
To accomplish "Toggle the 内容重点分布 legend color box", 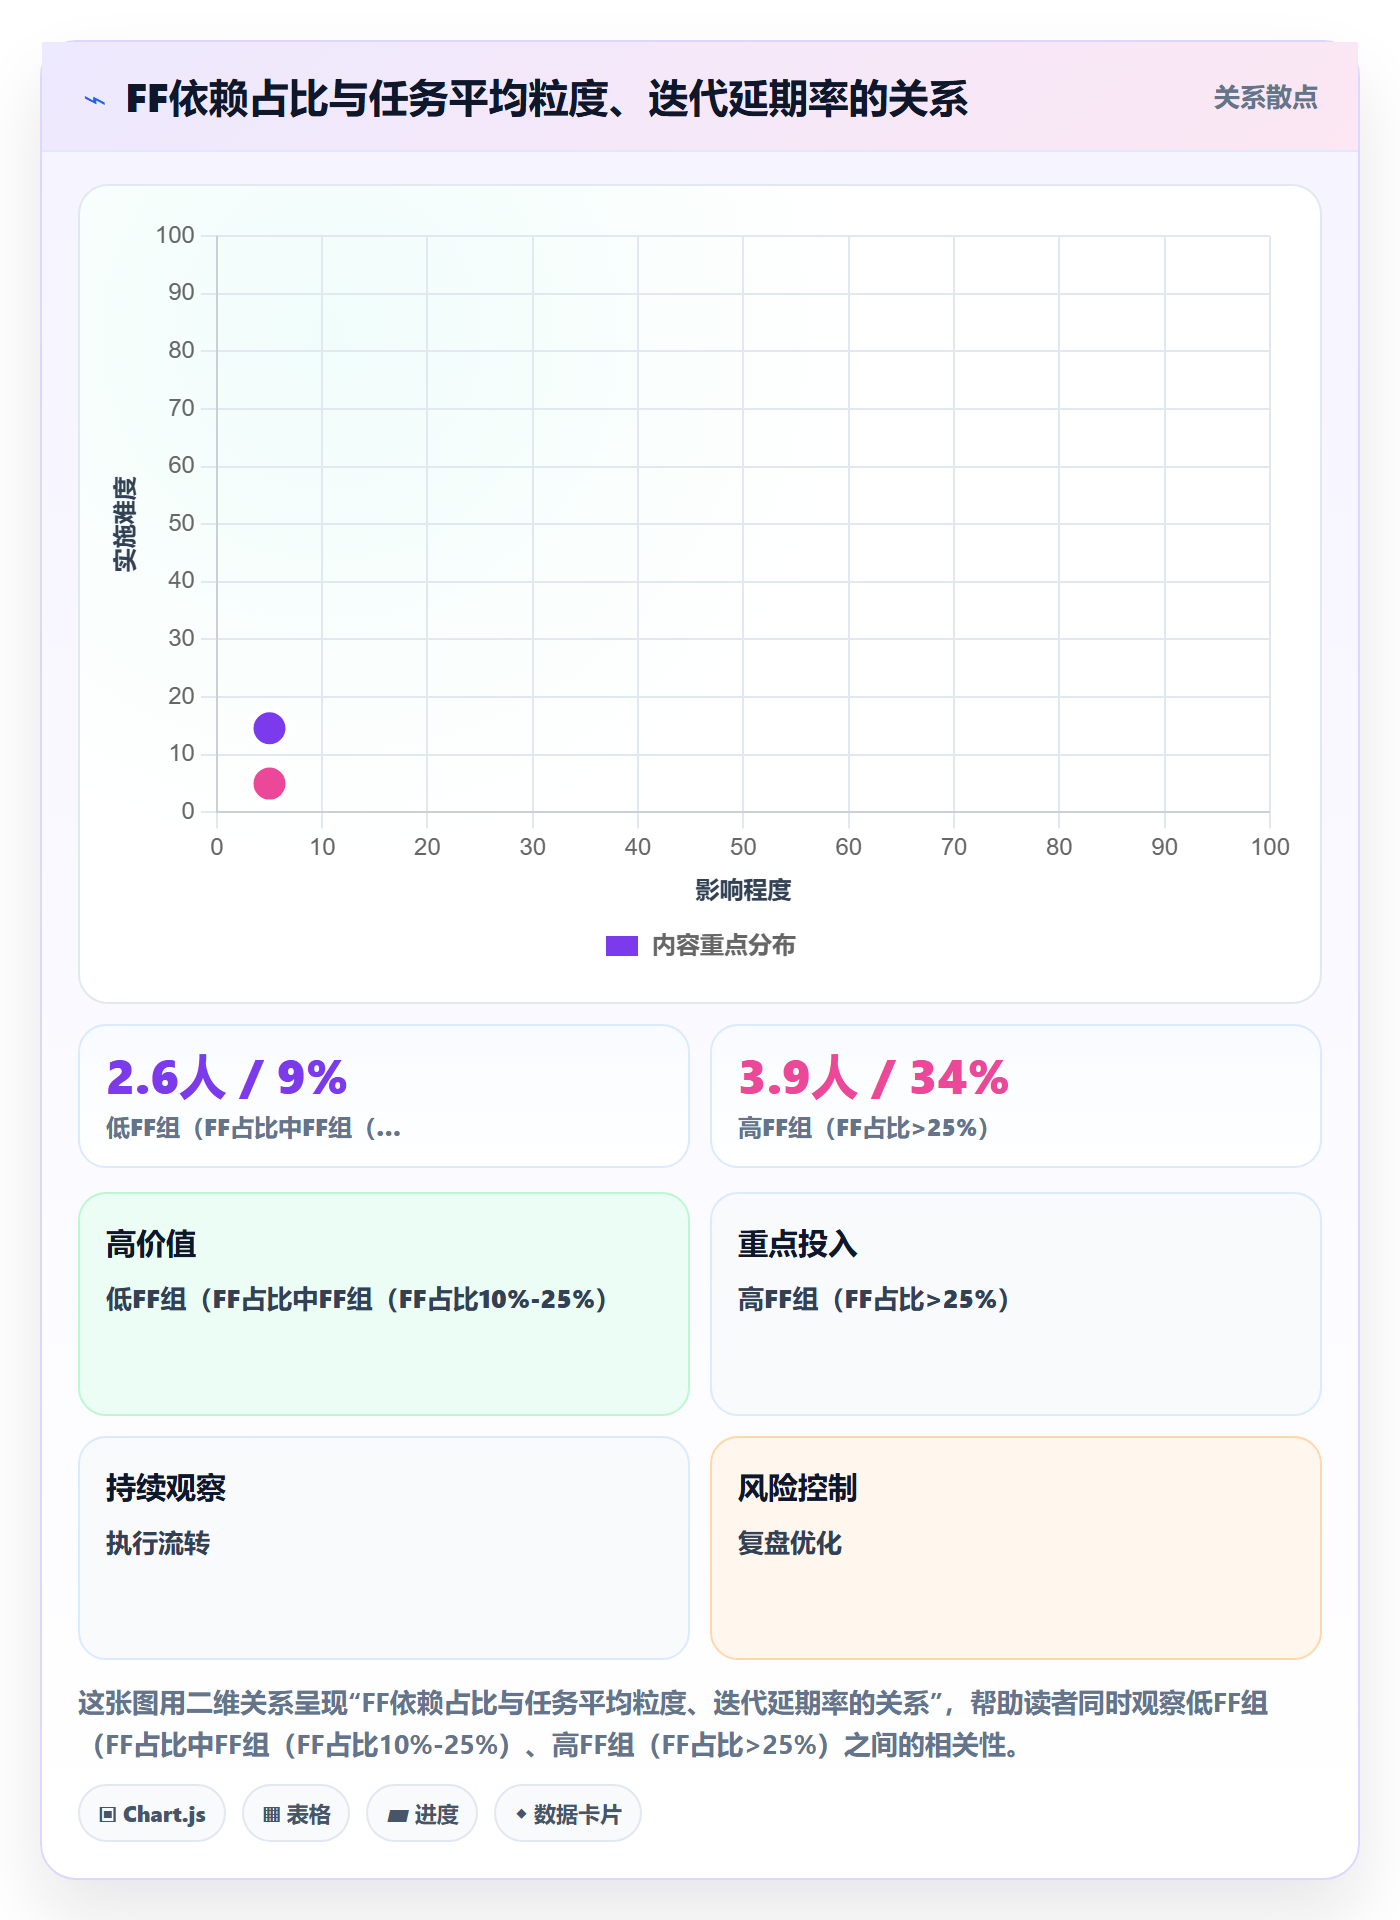I will 621,946.
